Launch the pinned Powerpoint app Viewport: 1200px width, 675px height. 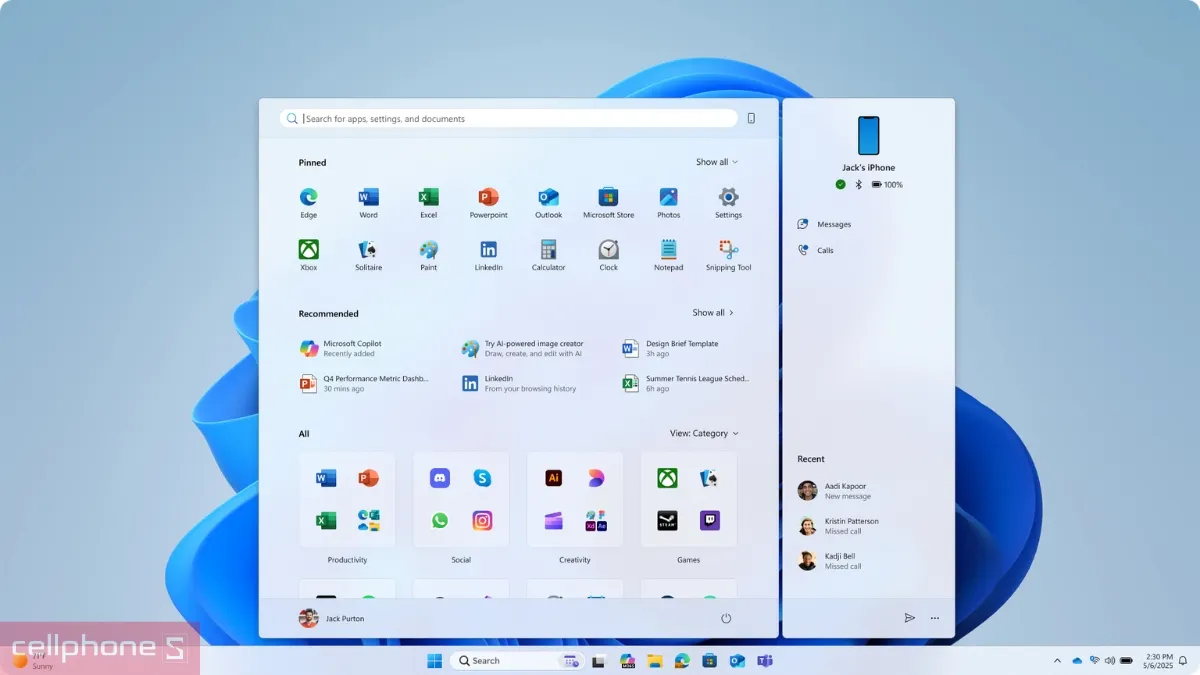click(x=488, y=202)
